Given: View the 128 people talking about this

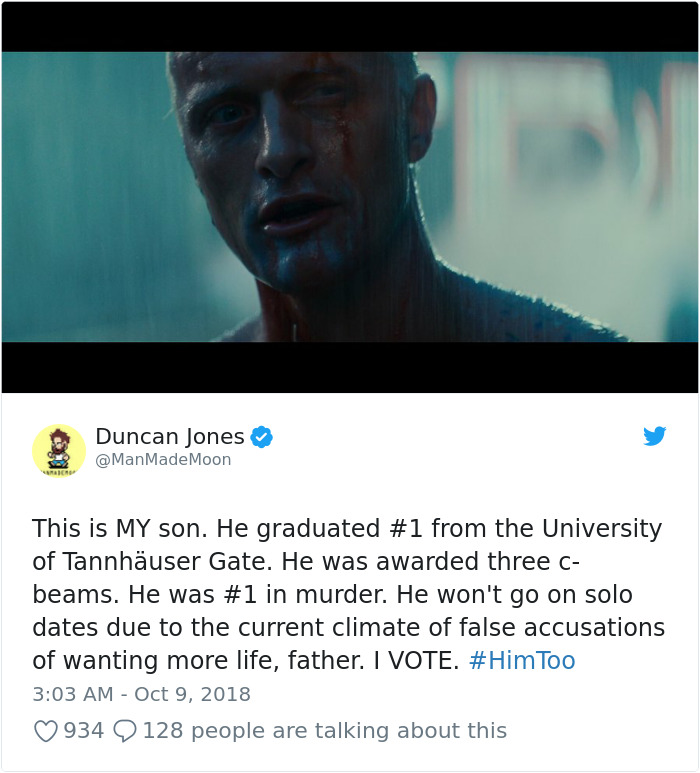Looking at the screenshot, I should pos(325,731).
